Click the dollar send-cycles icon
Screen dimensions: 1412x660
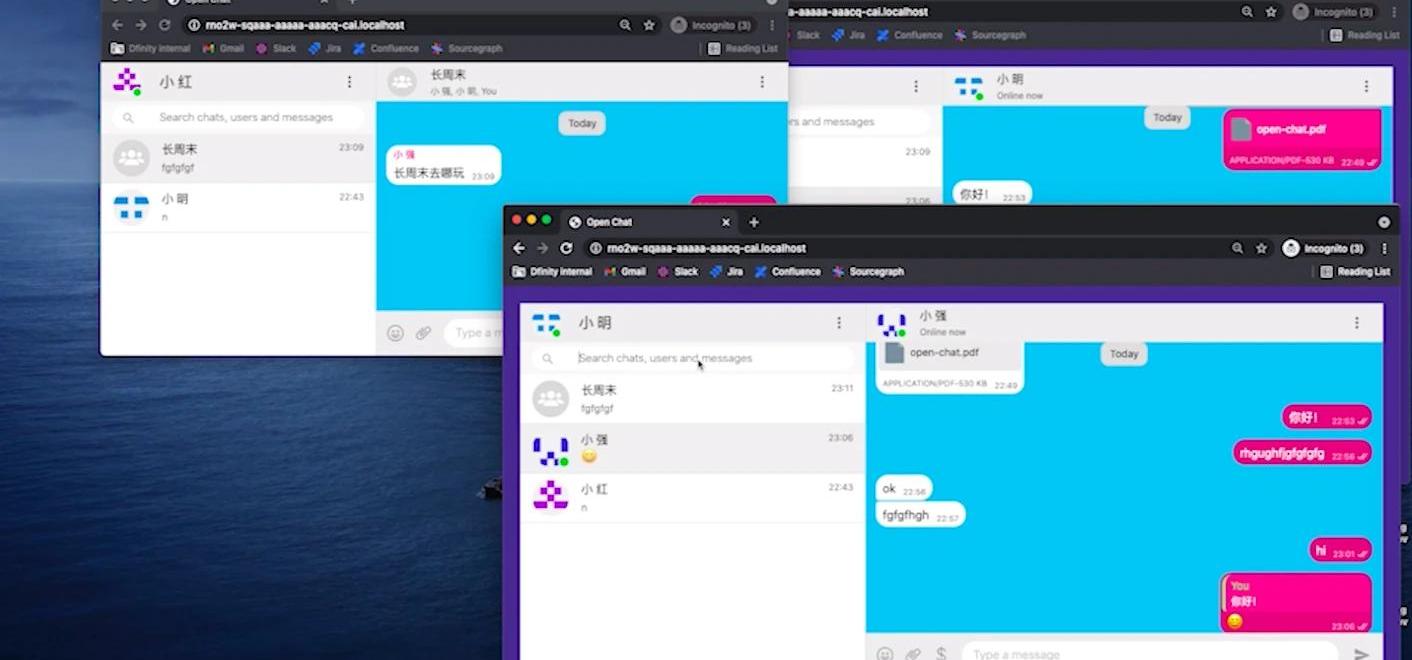[x=941, y=653]
